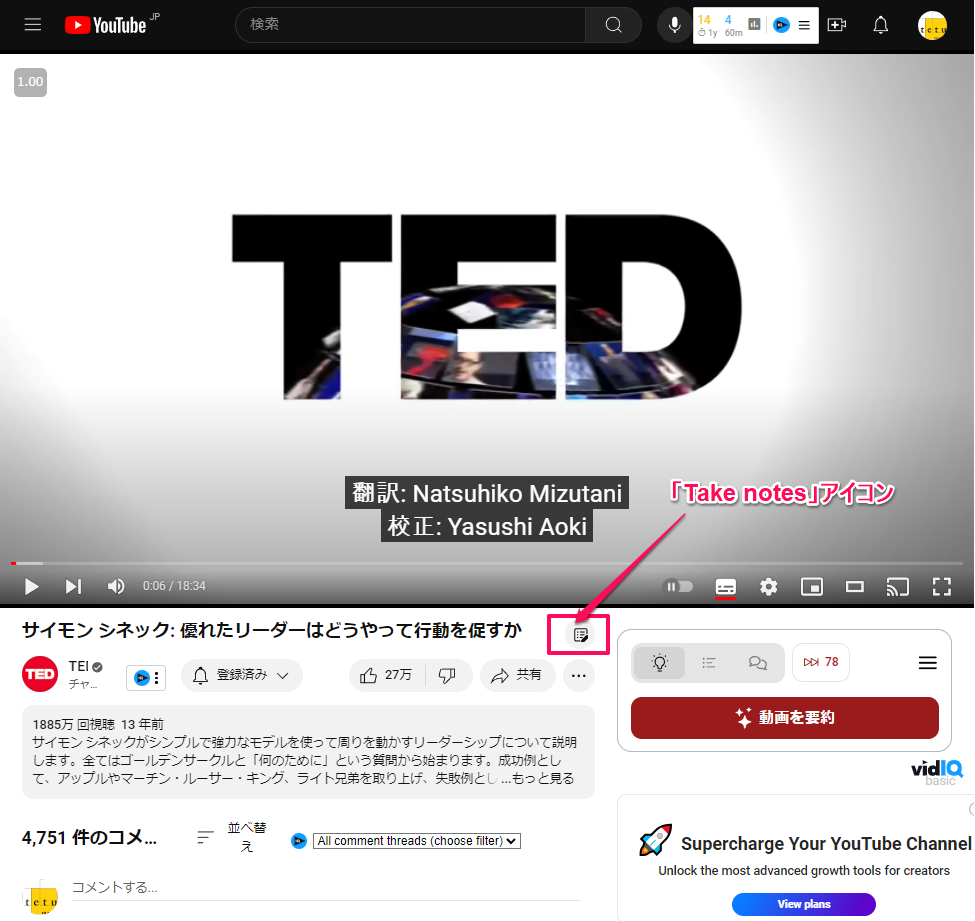The image size is (975, 921).
Task: Click the vidIQ 78 skip counter button
Action: (x=821, y=662)
